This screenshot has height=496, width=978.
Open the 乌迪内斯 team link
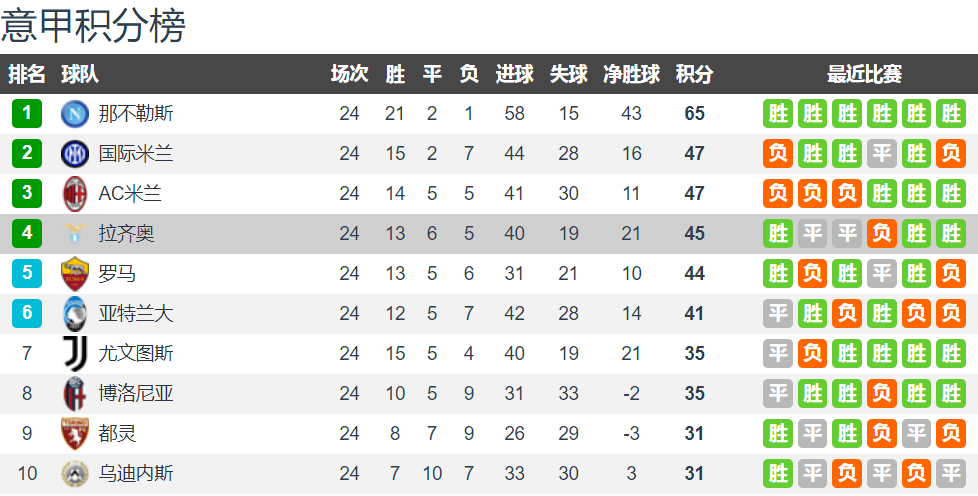[136, 473]
